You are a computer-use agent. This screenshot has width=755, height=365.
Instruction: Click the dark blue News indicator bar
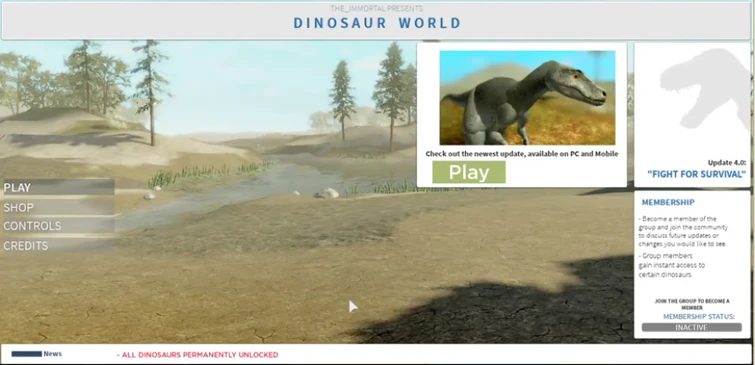click(x=26, y=354)
